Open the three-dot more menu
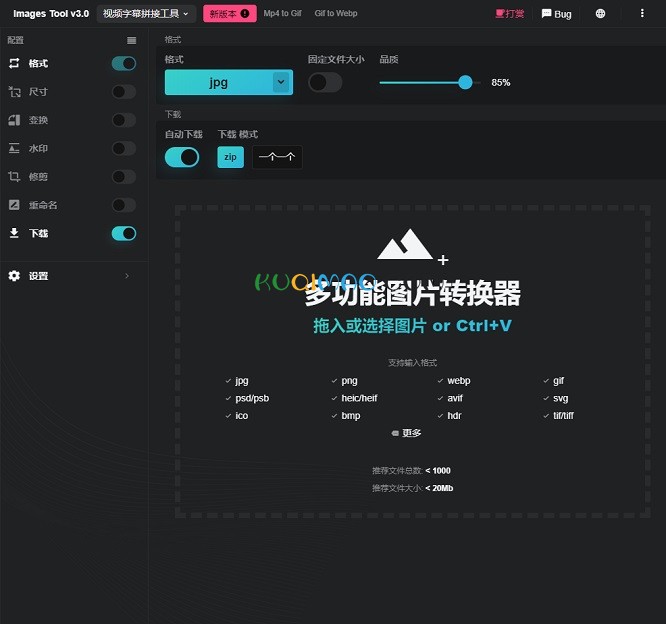Image resolution: width=666 pixels, height=624 pixels. pyautogui.click(x=642, y=14)
